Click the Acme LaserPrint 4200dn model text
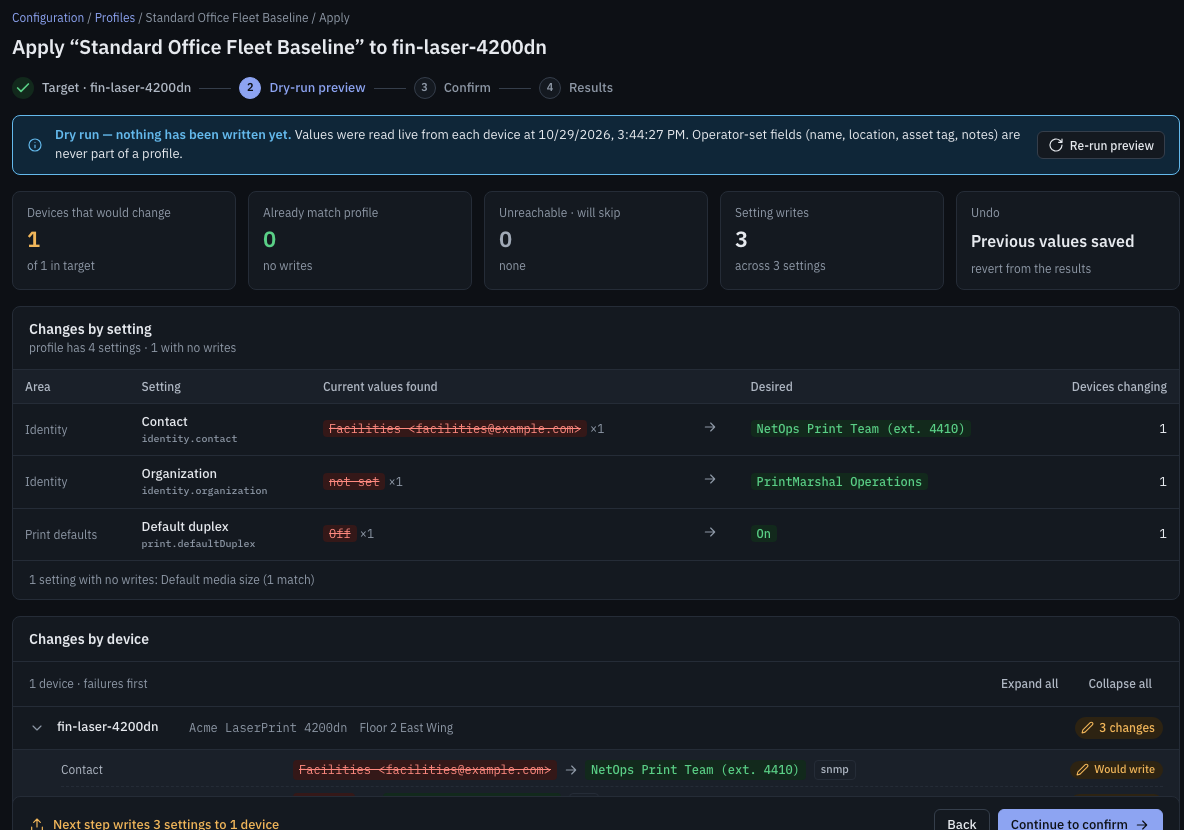The height and width of the screenshot is (830, 1184). pyautogui.click(x=268, y=728)
